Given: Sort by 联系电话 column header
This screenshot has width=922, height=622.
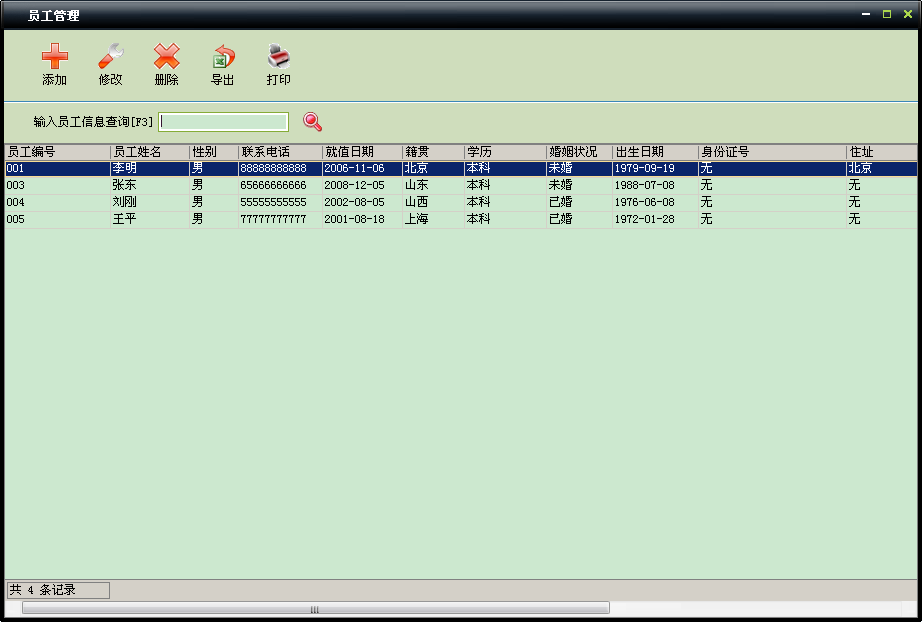Looking at the screenshot, I should pos(280,152).
